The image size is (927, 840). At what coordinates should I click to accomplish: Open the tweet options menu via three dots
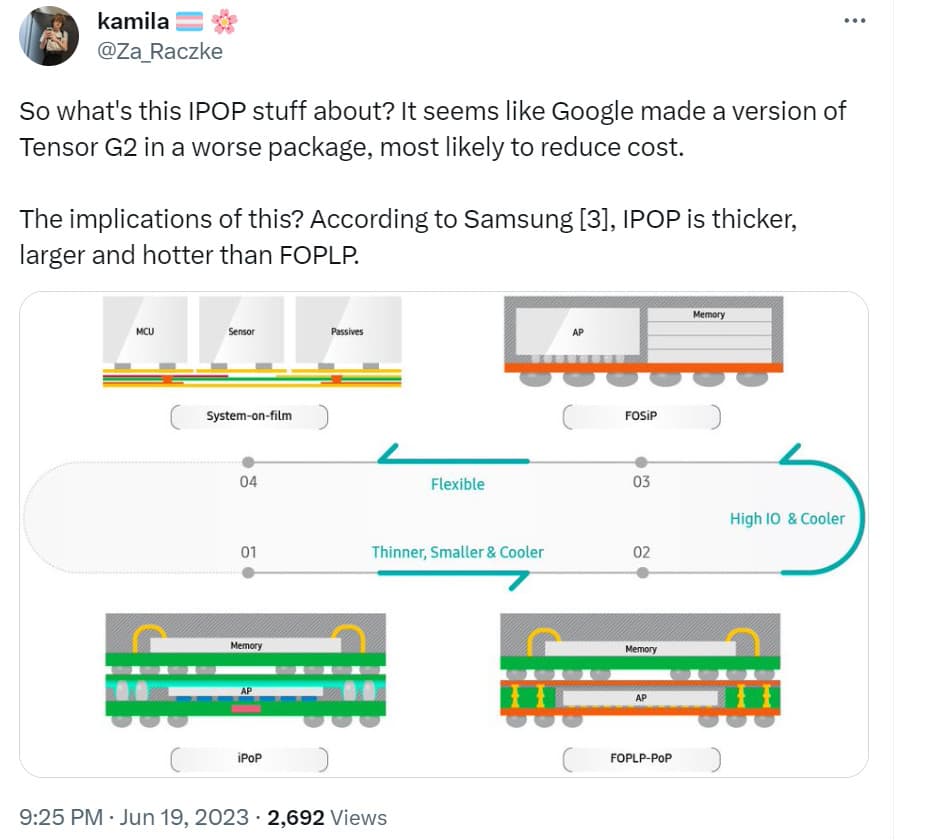pyautogui.click(x=854, y=18)
